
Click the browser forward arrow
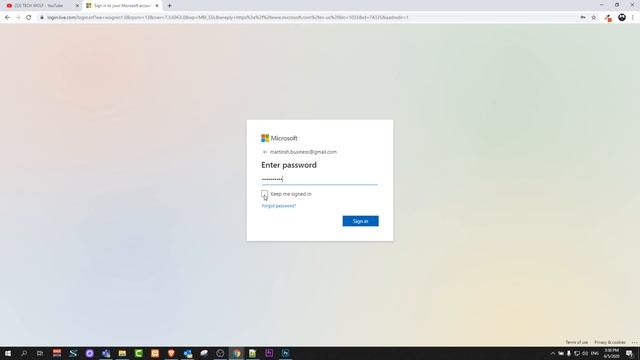click(x=18, y=18)
